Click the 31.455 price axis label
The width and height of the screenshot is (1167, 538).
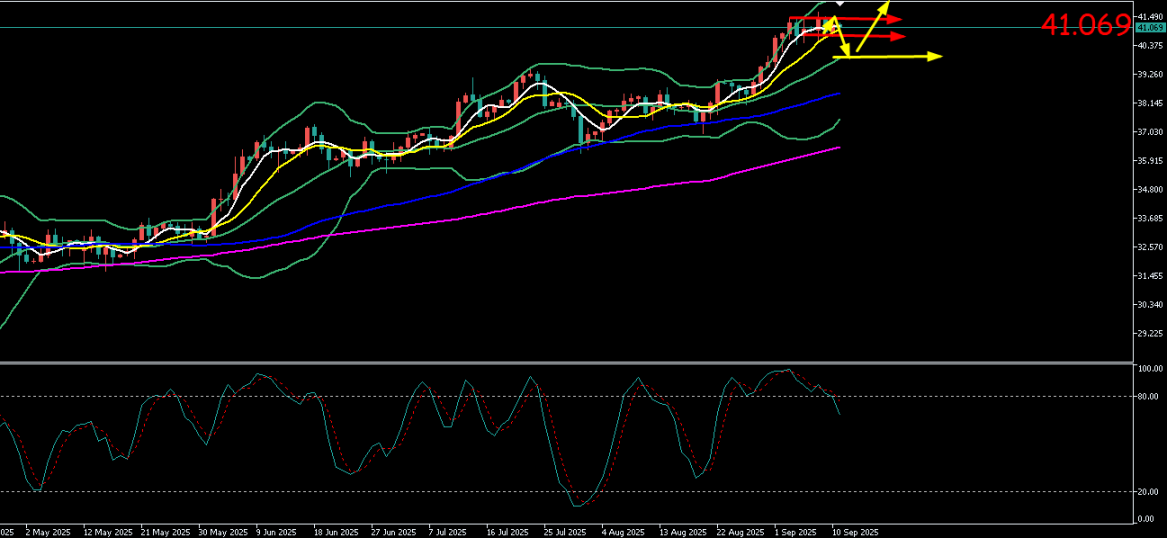1151,276
